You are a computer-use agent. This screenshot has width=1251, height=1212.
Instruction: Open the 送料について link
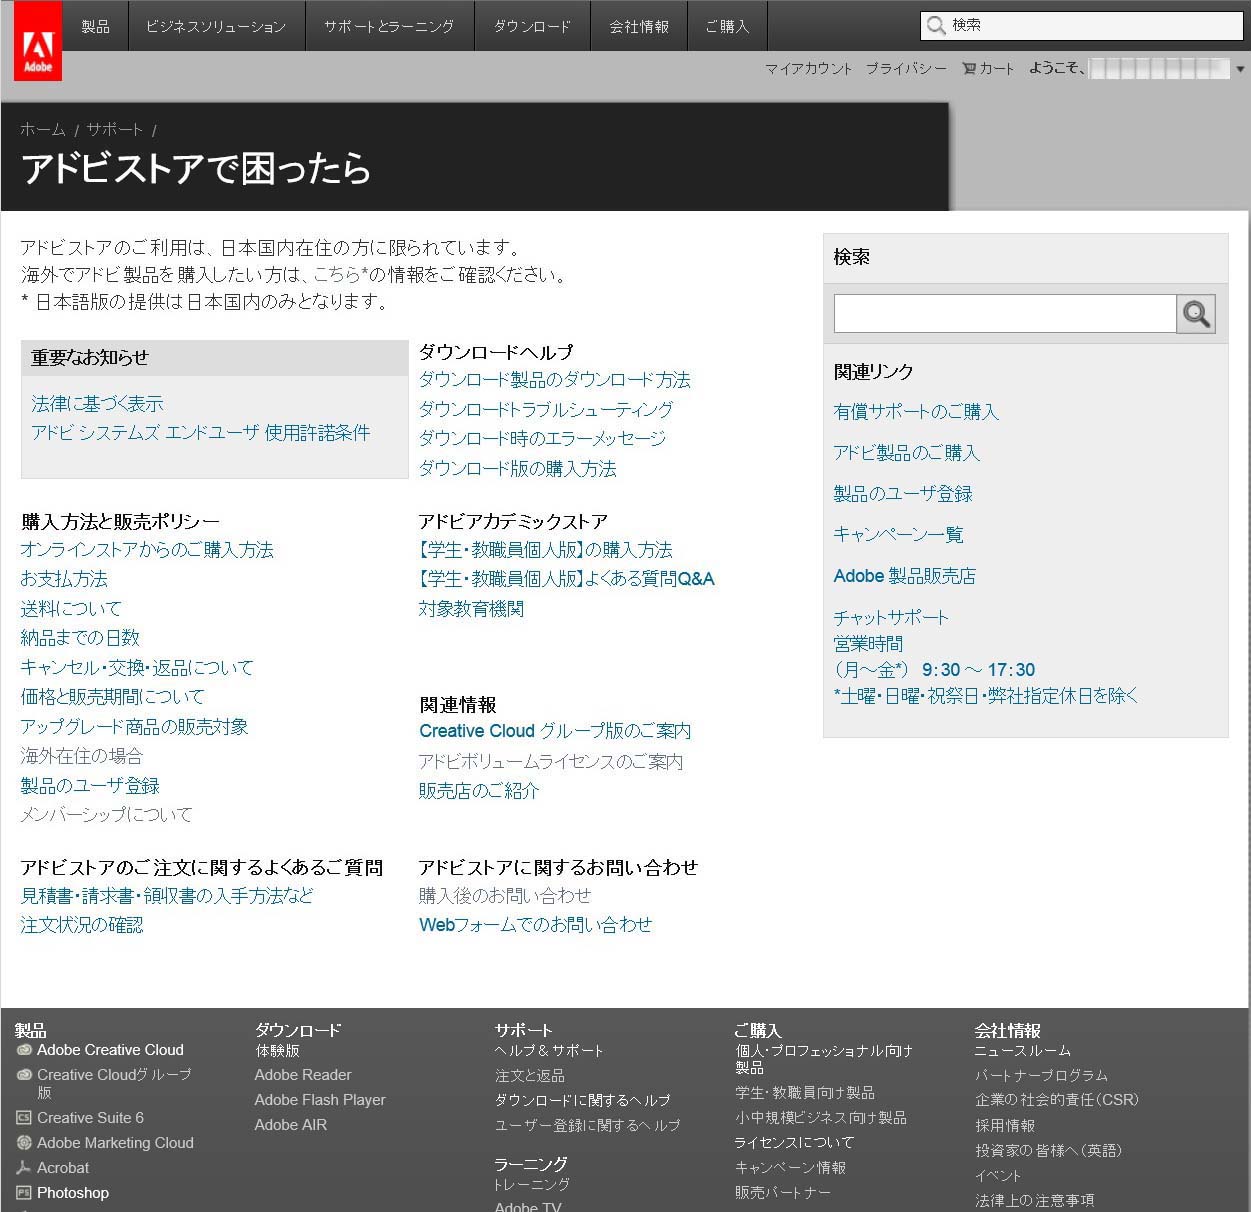(71, 608)
